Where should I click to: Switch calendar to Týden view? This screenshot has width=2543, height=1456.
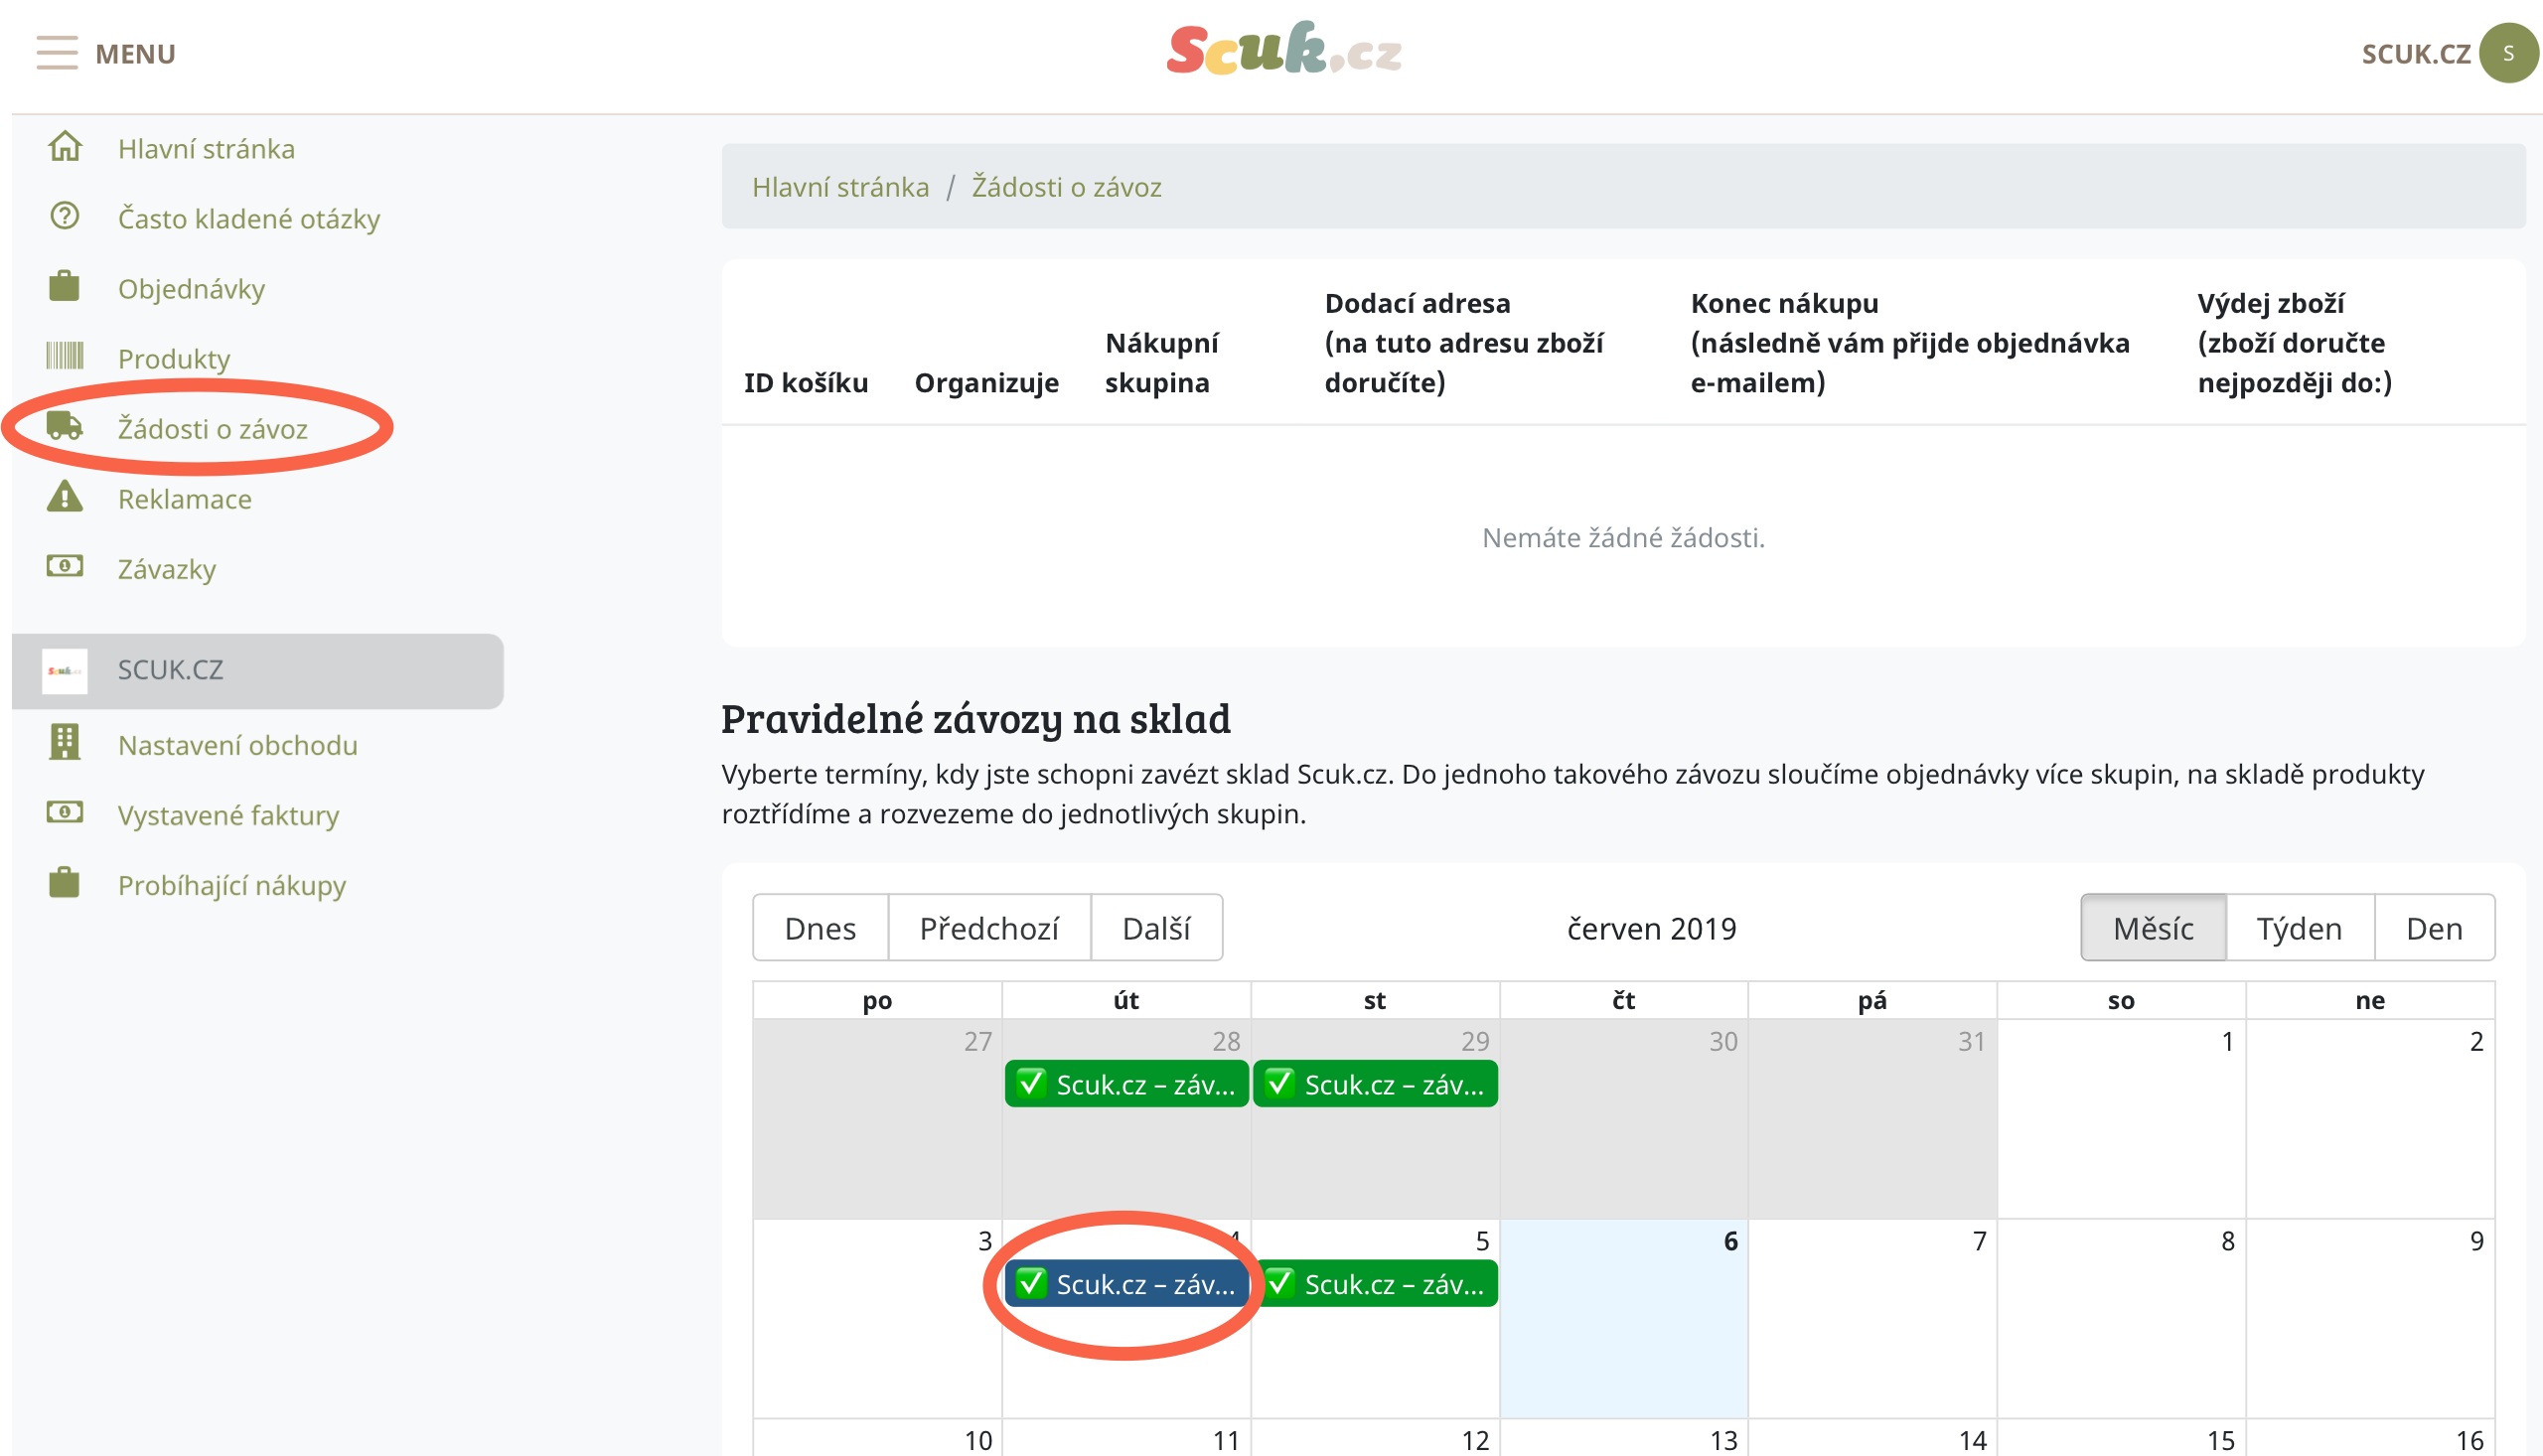click(2299, 927)
